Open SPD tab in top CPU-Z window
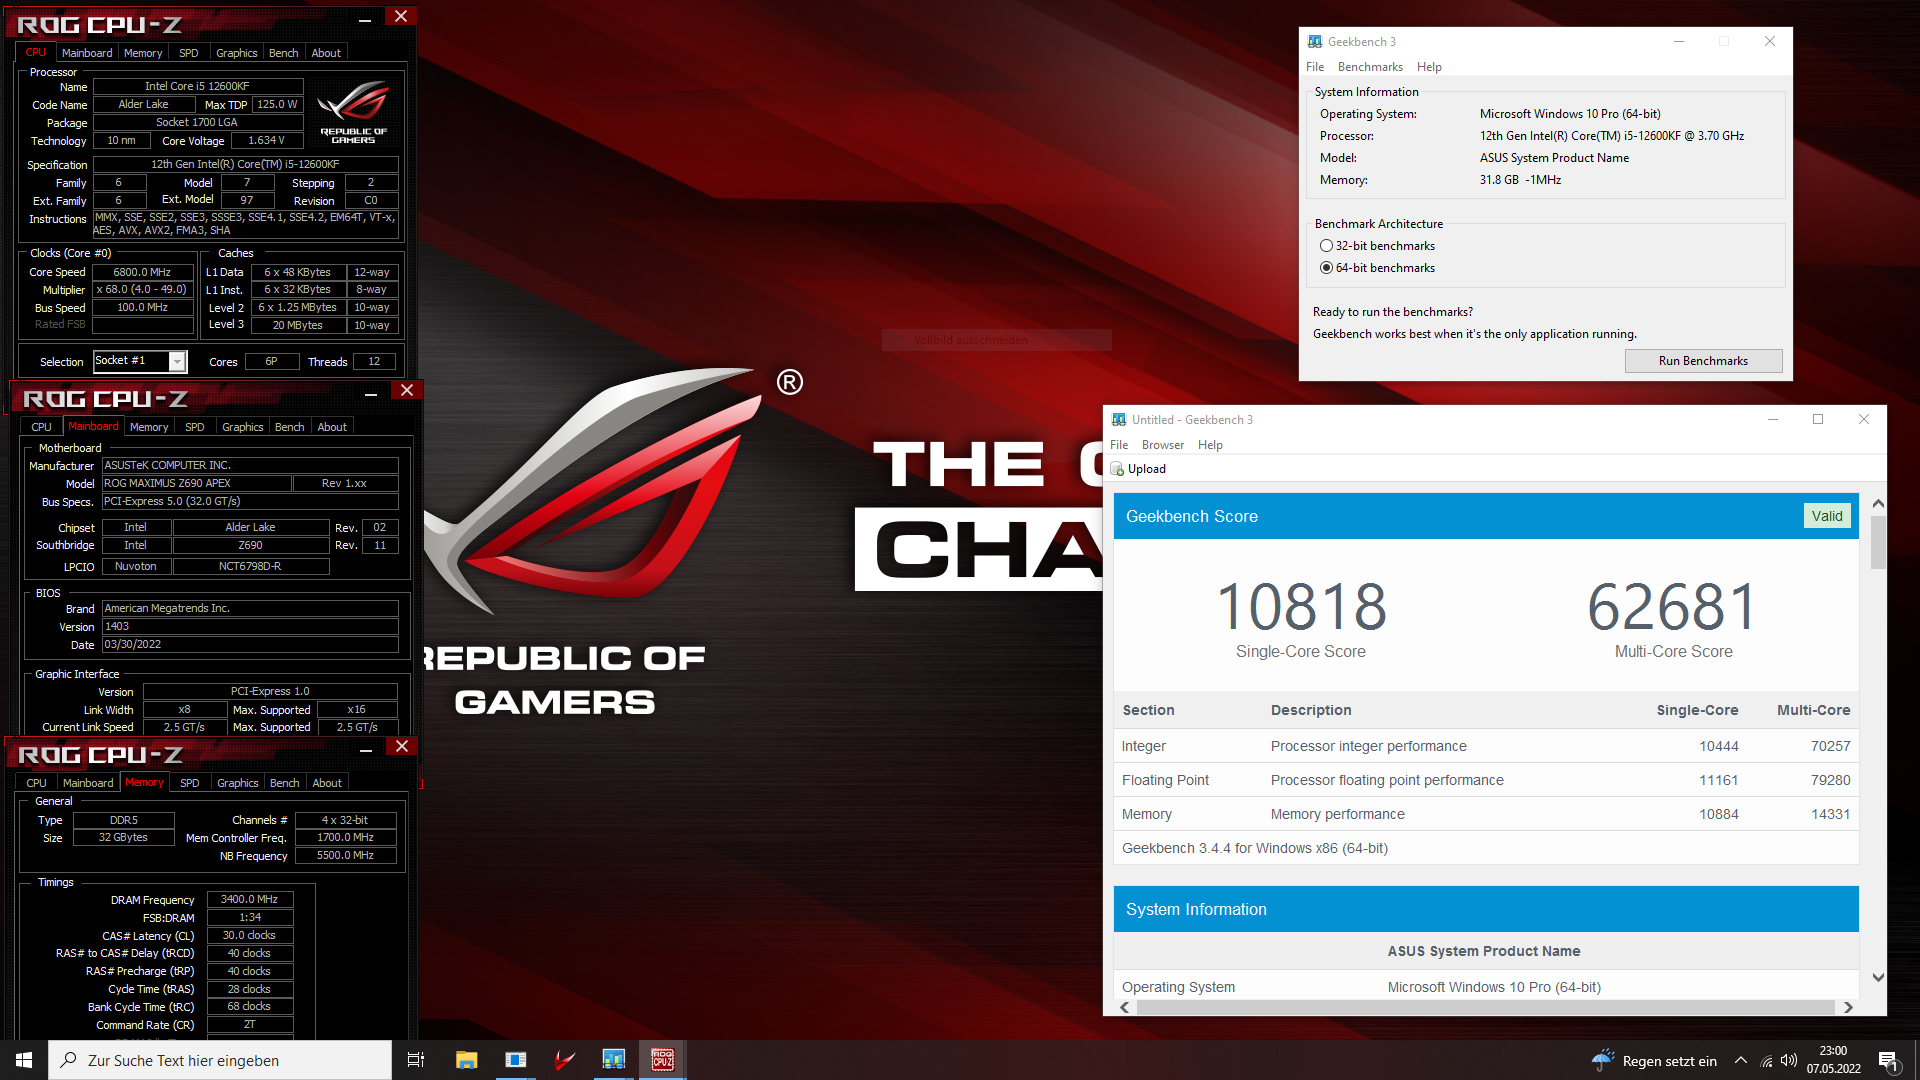 point(189,53)
